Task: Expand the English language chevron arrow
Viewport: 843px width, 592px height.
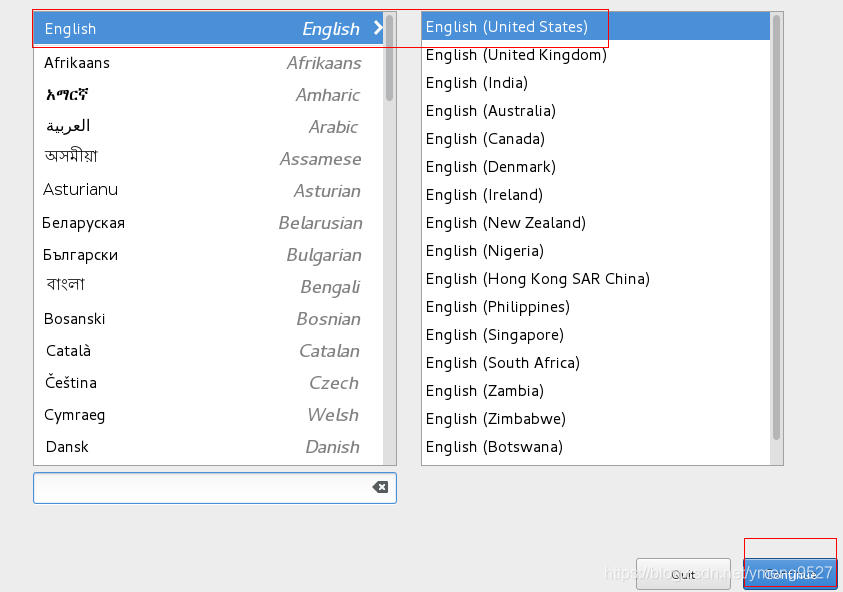Action: tap(378, 28)
